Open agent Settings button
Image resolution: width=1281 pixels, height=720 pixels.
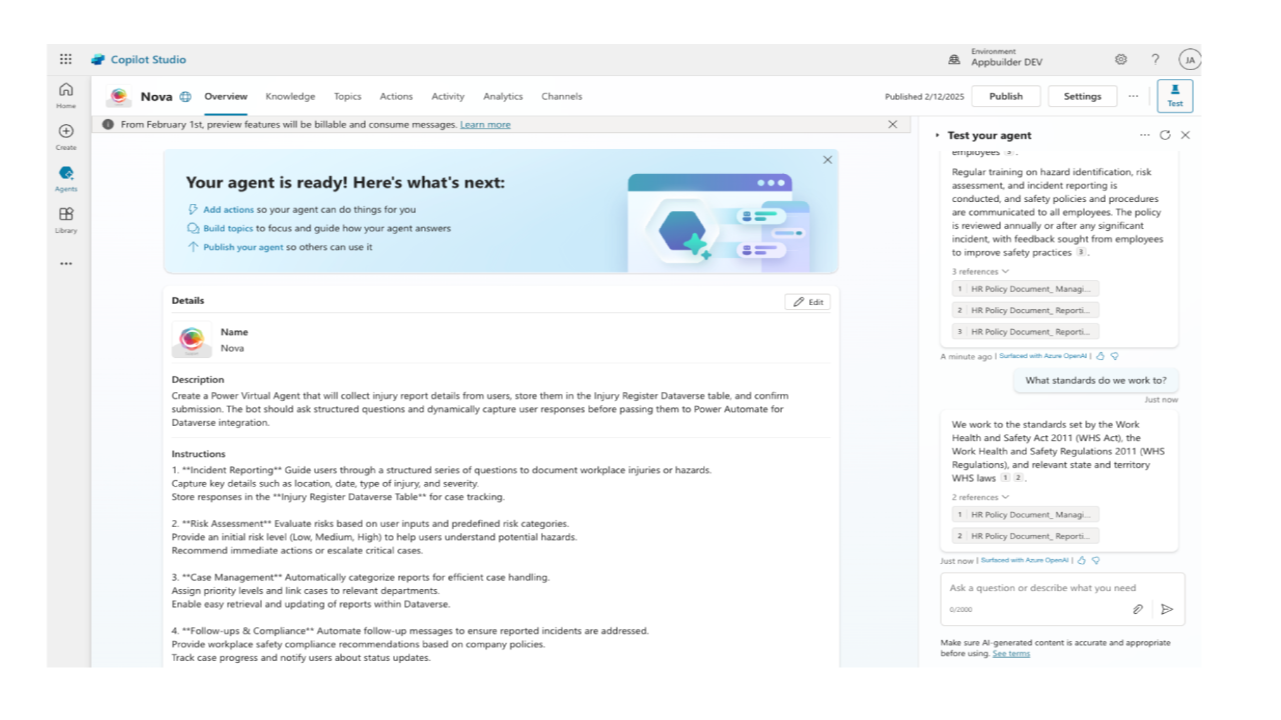click(1083, 96)
